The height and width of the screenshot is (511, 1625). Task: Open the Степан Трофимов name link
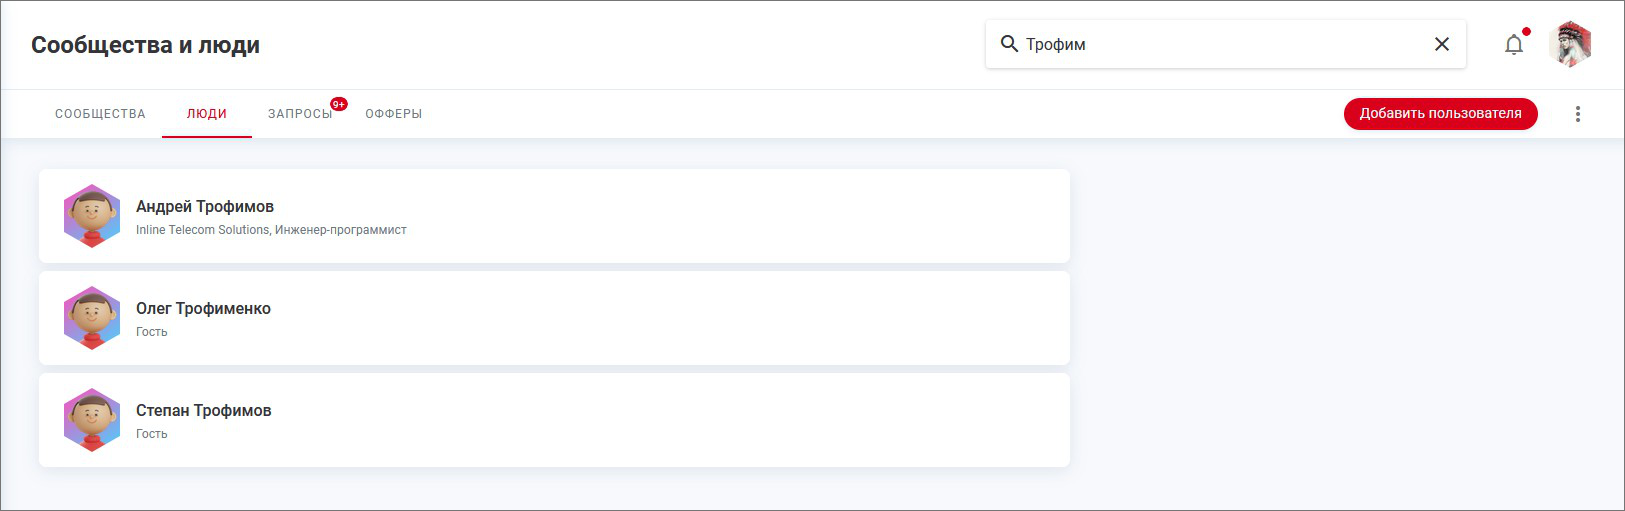[x=203, y=411]
